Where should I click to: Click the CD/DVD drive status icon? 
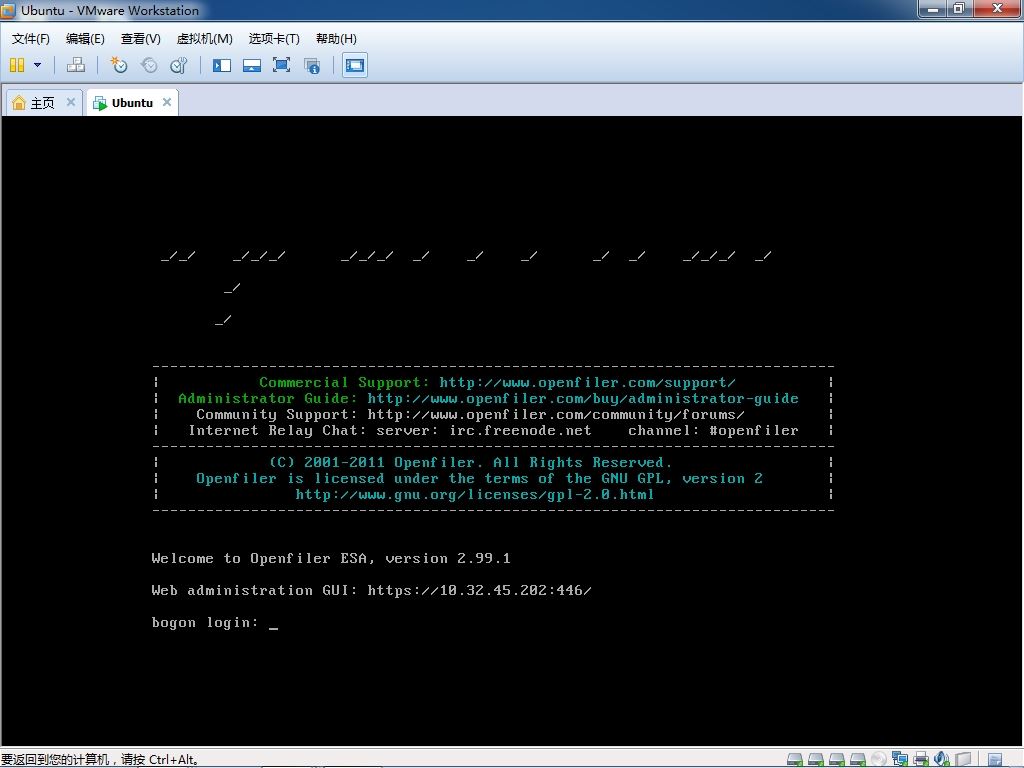[x=878, y=759]
